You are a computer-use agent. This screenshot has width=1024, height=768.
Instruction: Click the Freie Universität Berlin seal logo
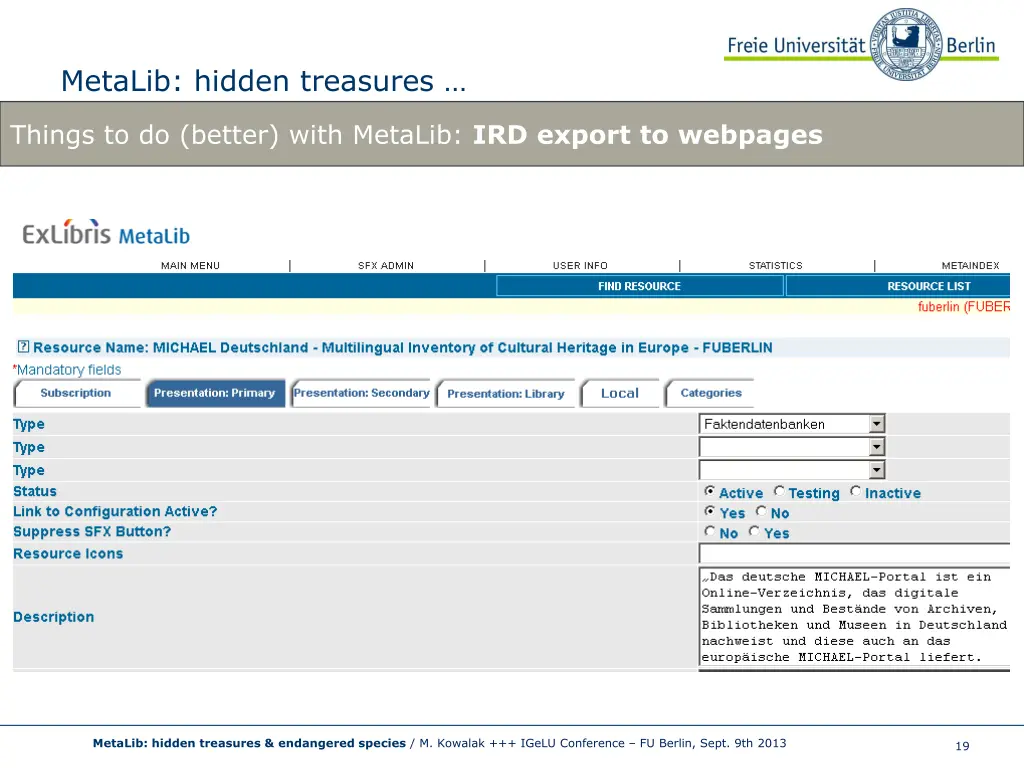point(906,44)
